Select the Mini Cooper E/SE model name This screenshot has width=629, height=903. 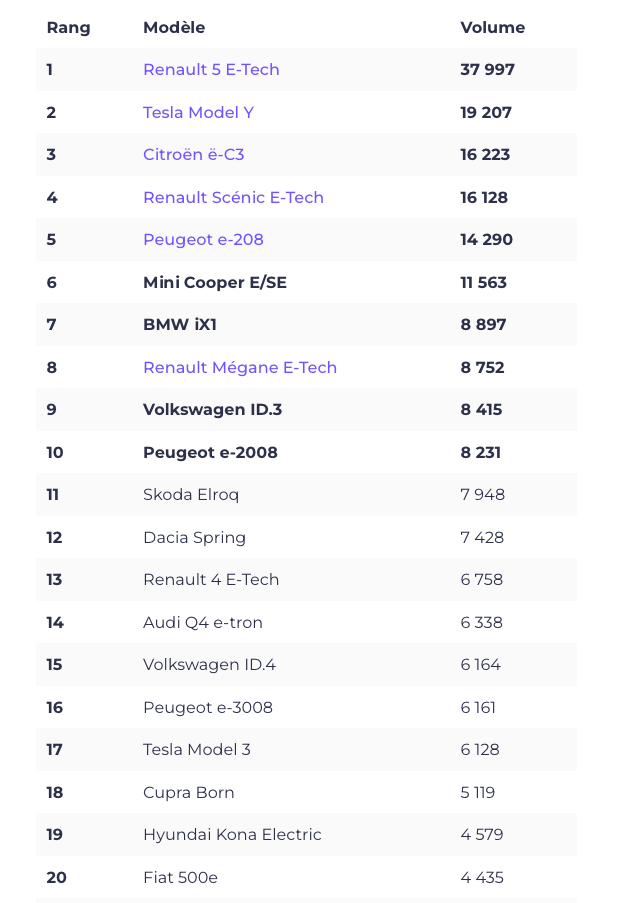(x=215, y=282)
